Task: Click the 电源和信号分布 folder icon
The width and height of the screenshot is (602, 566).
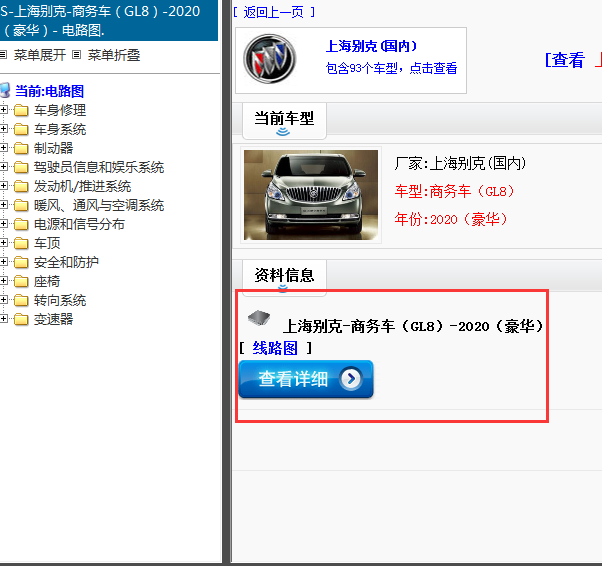Action: point(21,224)
